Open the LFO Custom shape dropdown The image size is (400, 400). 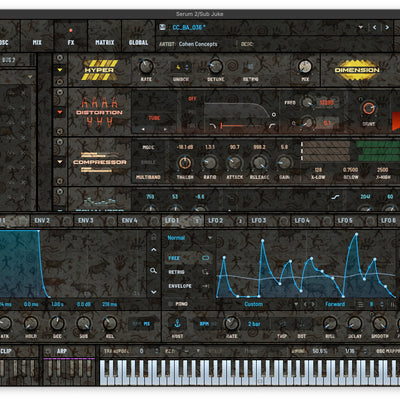click(x=296, y=304)
